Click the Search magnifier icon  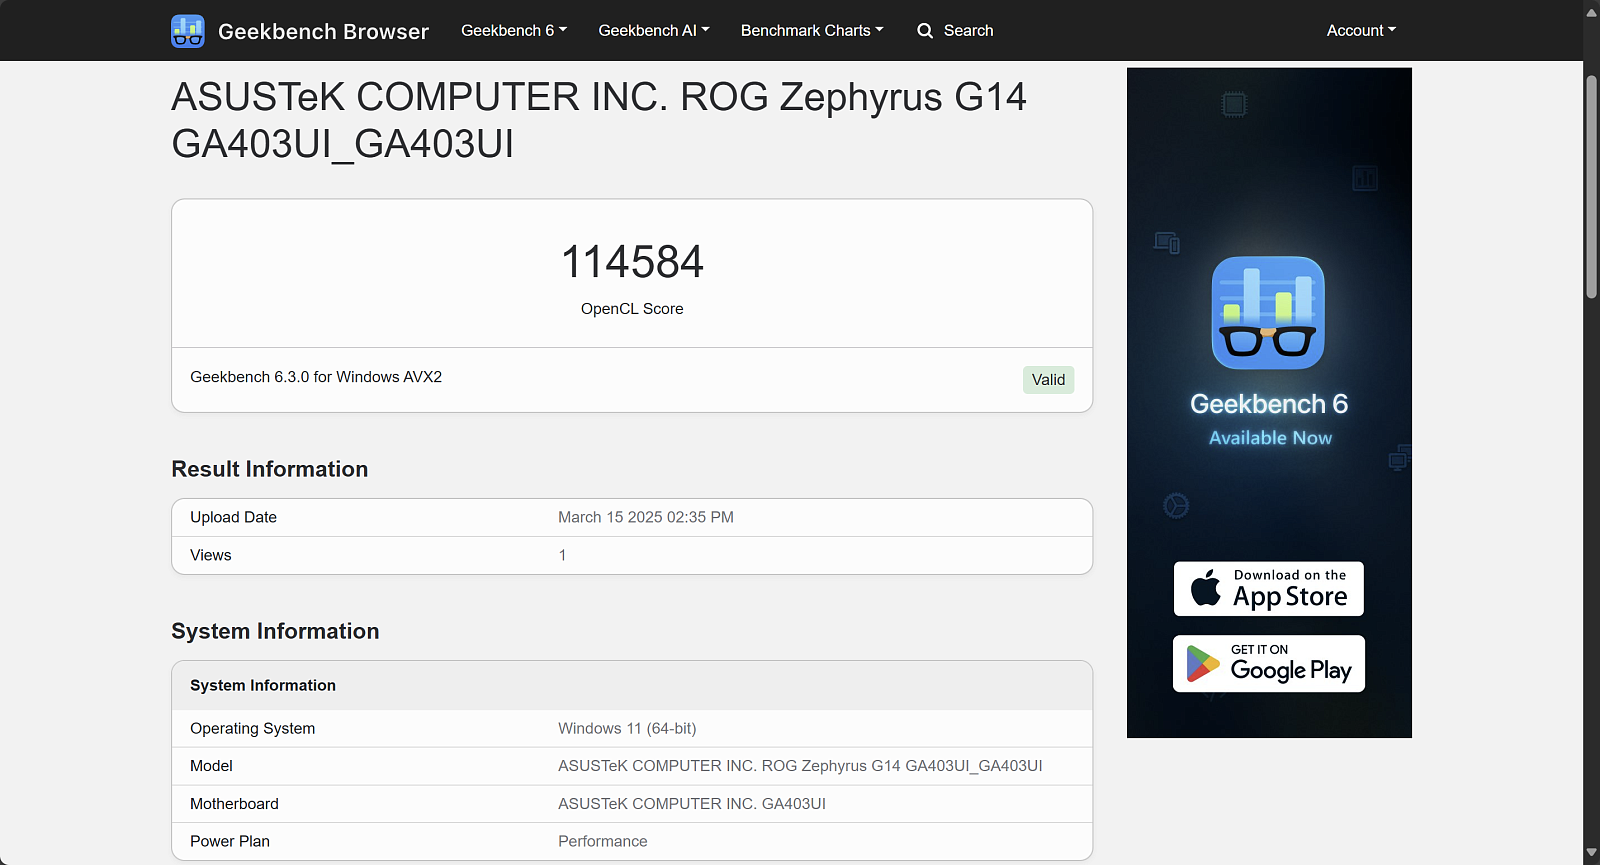point(925,31)
